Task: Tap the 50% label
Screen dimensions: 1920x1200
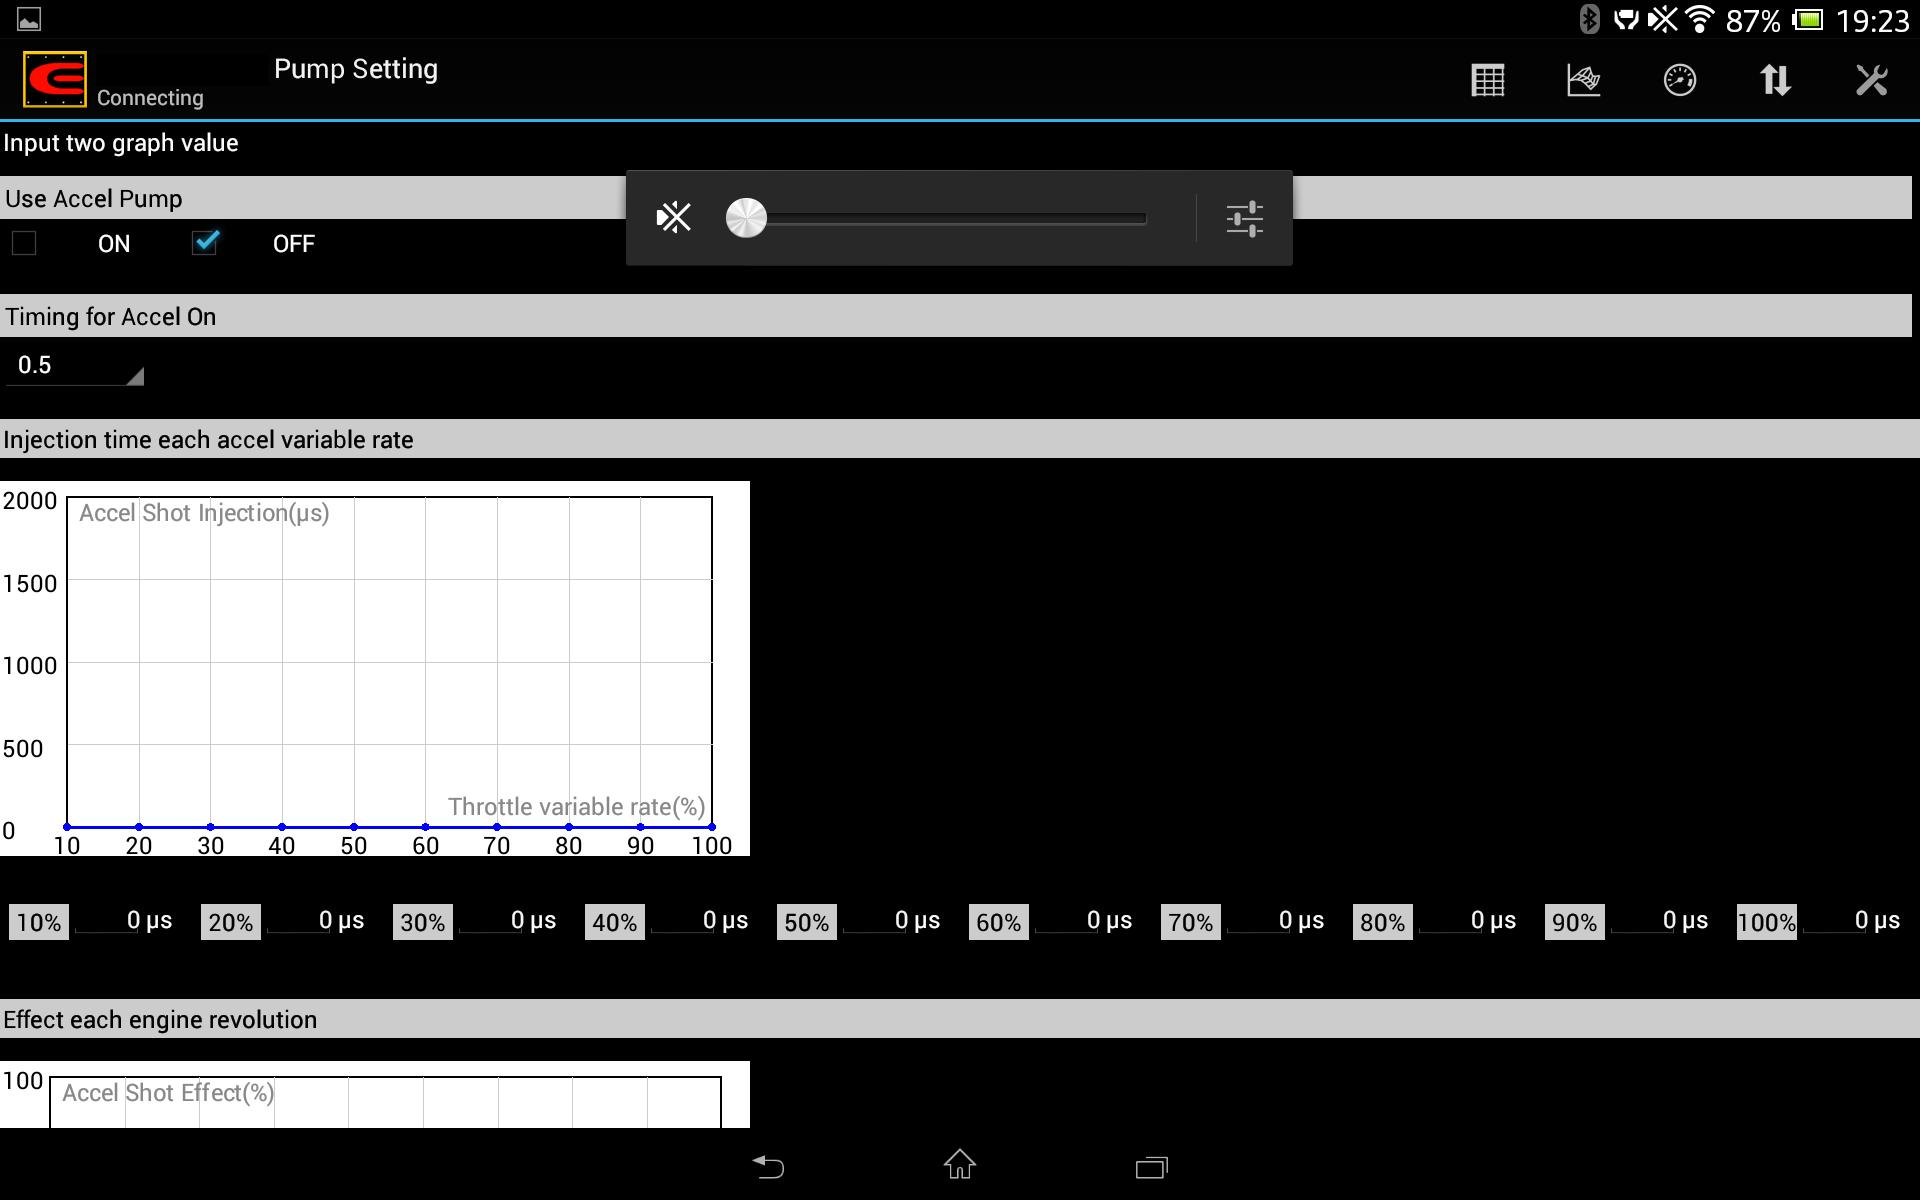Action: coord(807,922)
